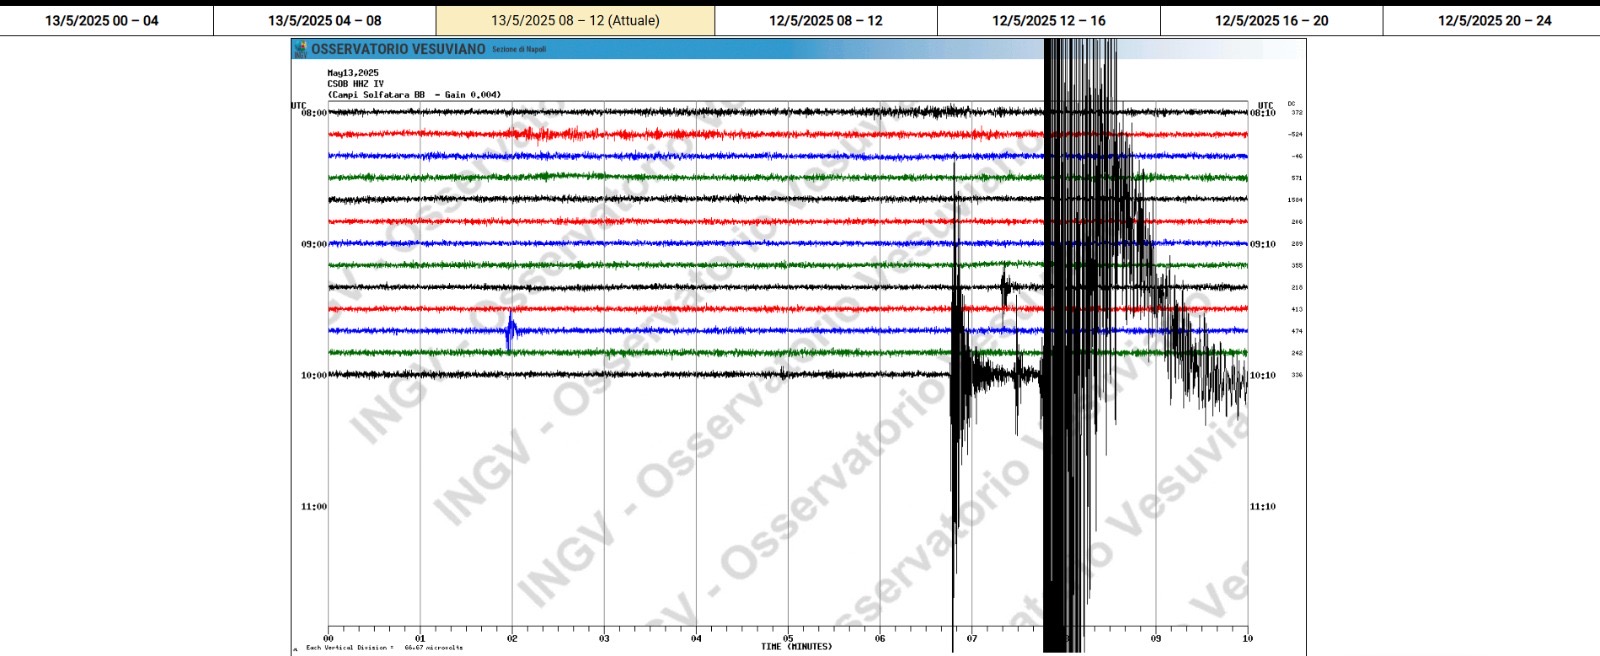Click the 10:10 label on right axis
1600x656 pixels.
1263,375
